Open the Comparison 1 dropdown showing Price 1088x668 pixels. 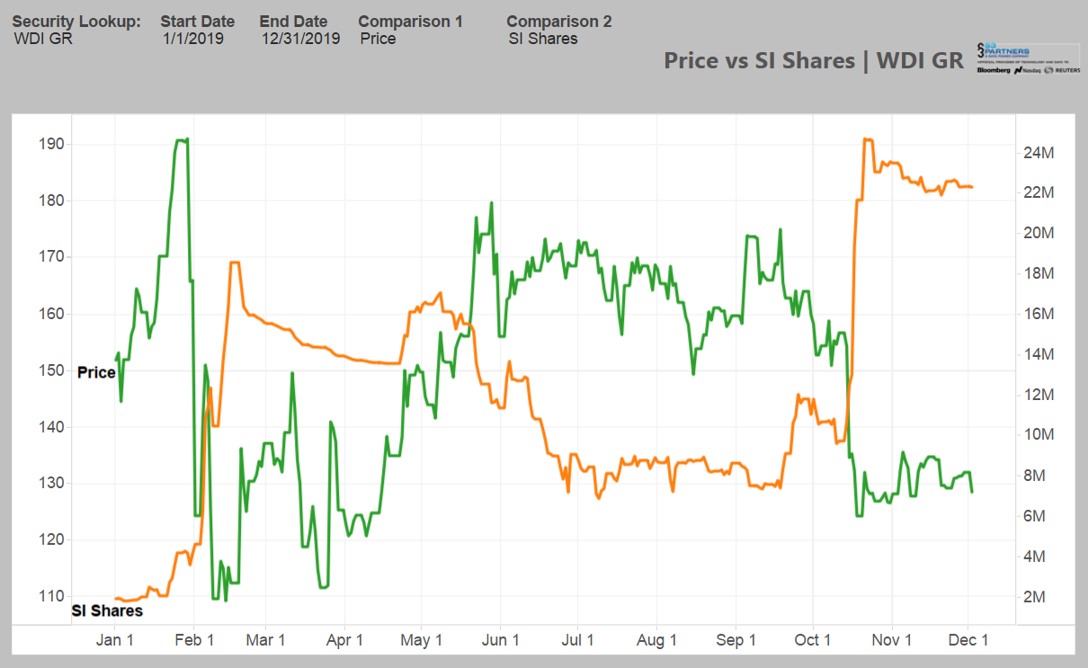[378, 39]
